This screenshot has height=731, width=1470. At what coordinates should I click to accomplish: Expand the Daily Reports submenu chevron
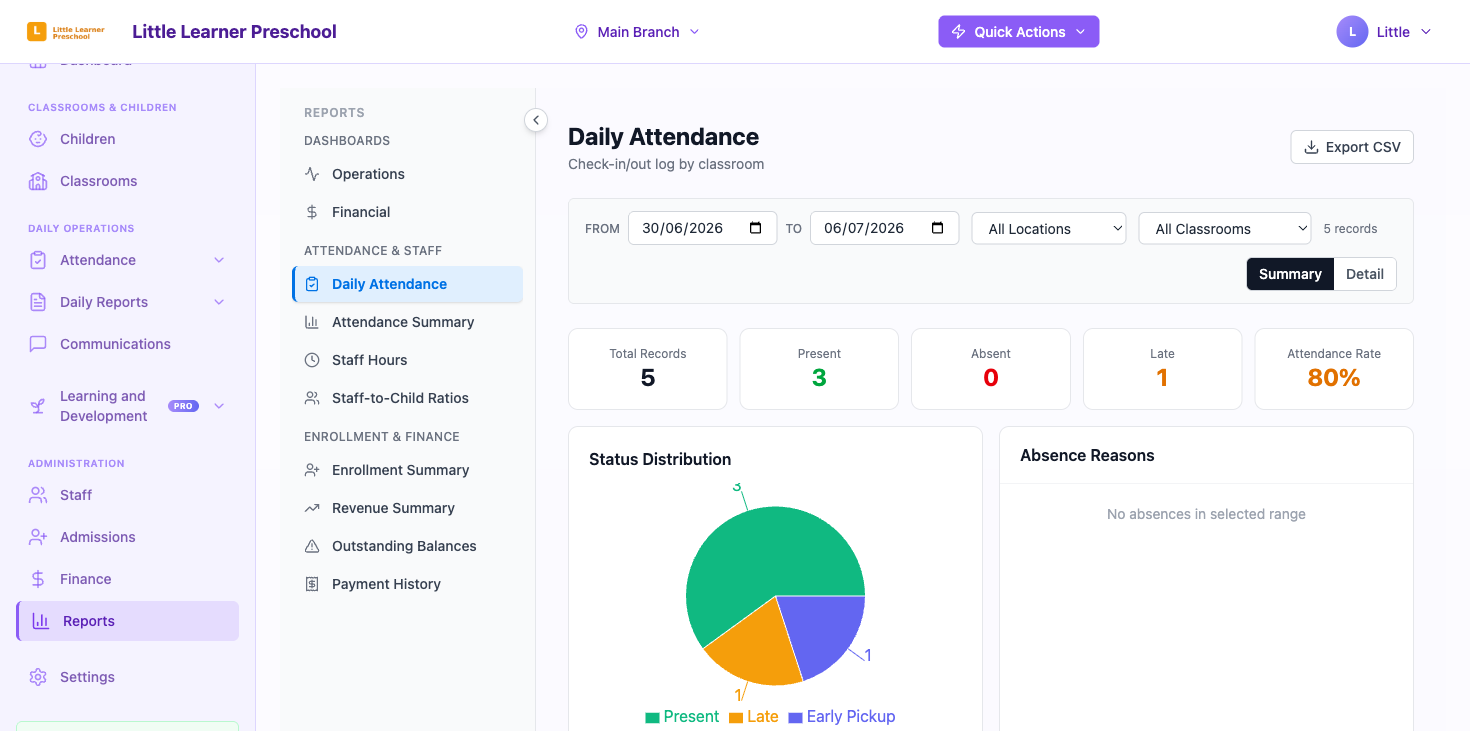click(x=219, y=302)
